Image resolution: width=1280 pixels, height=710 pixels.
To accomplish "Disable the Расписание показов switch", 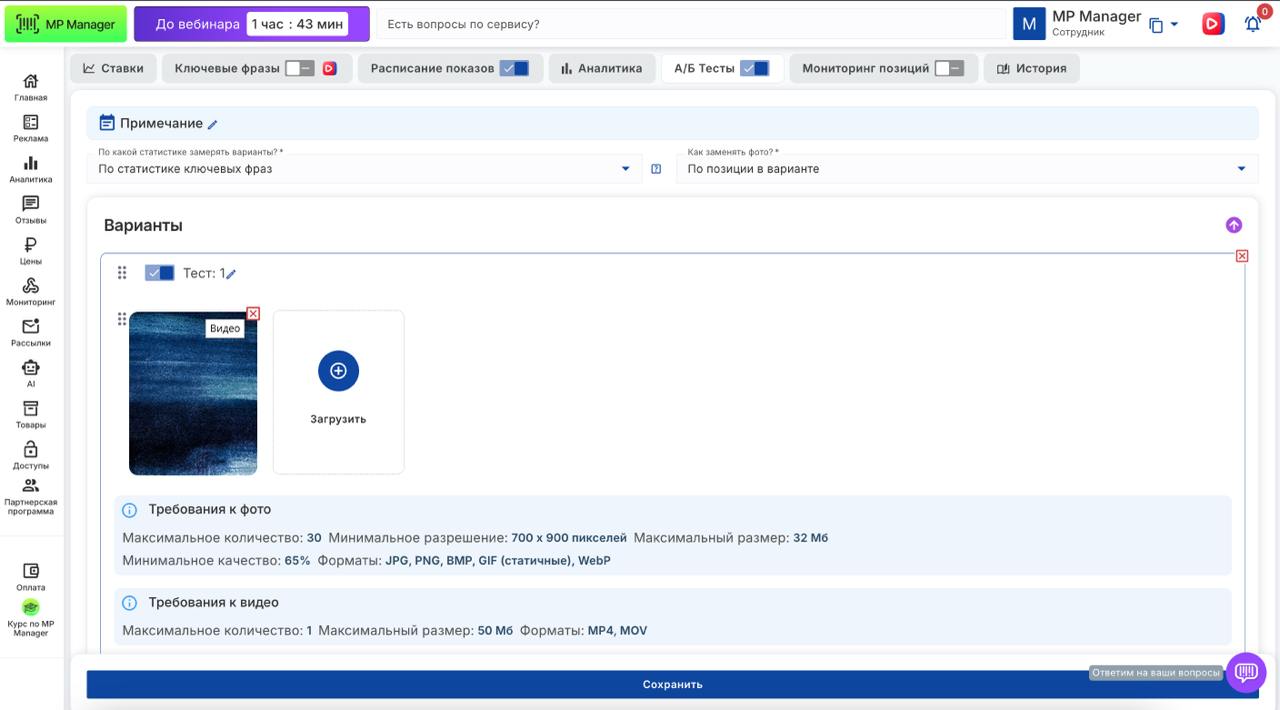I will [x=514, y=69].
